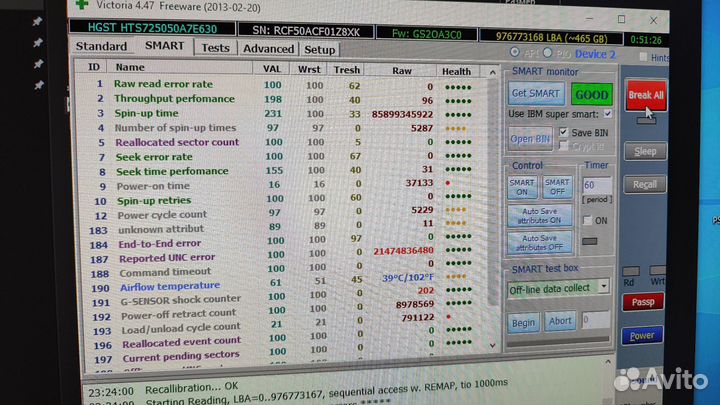Click Auto Save attributes OFF button
The image size is (720, 405).
(540, 242)
